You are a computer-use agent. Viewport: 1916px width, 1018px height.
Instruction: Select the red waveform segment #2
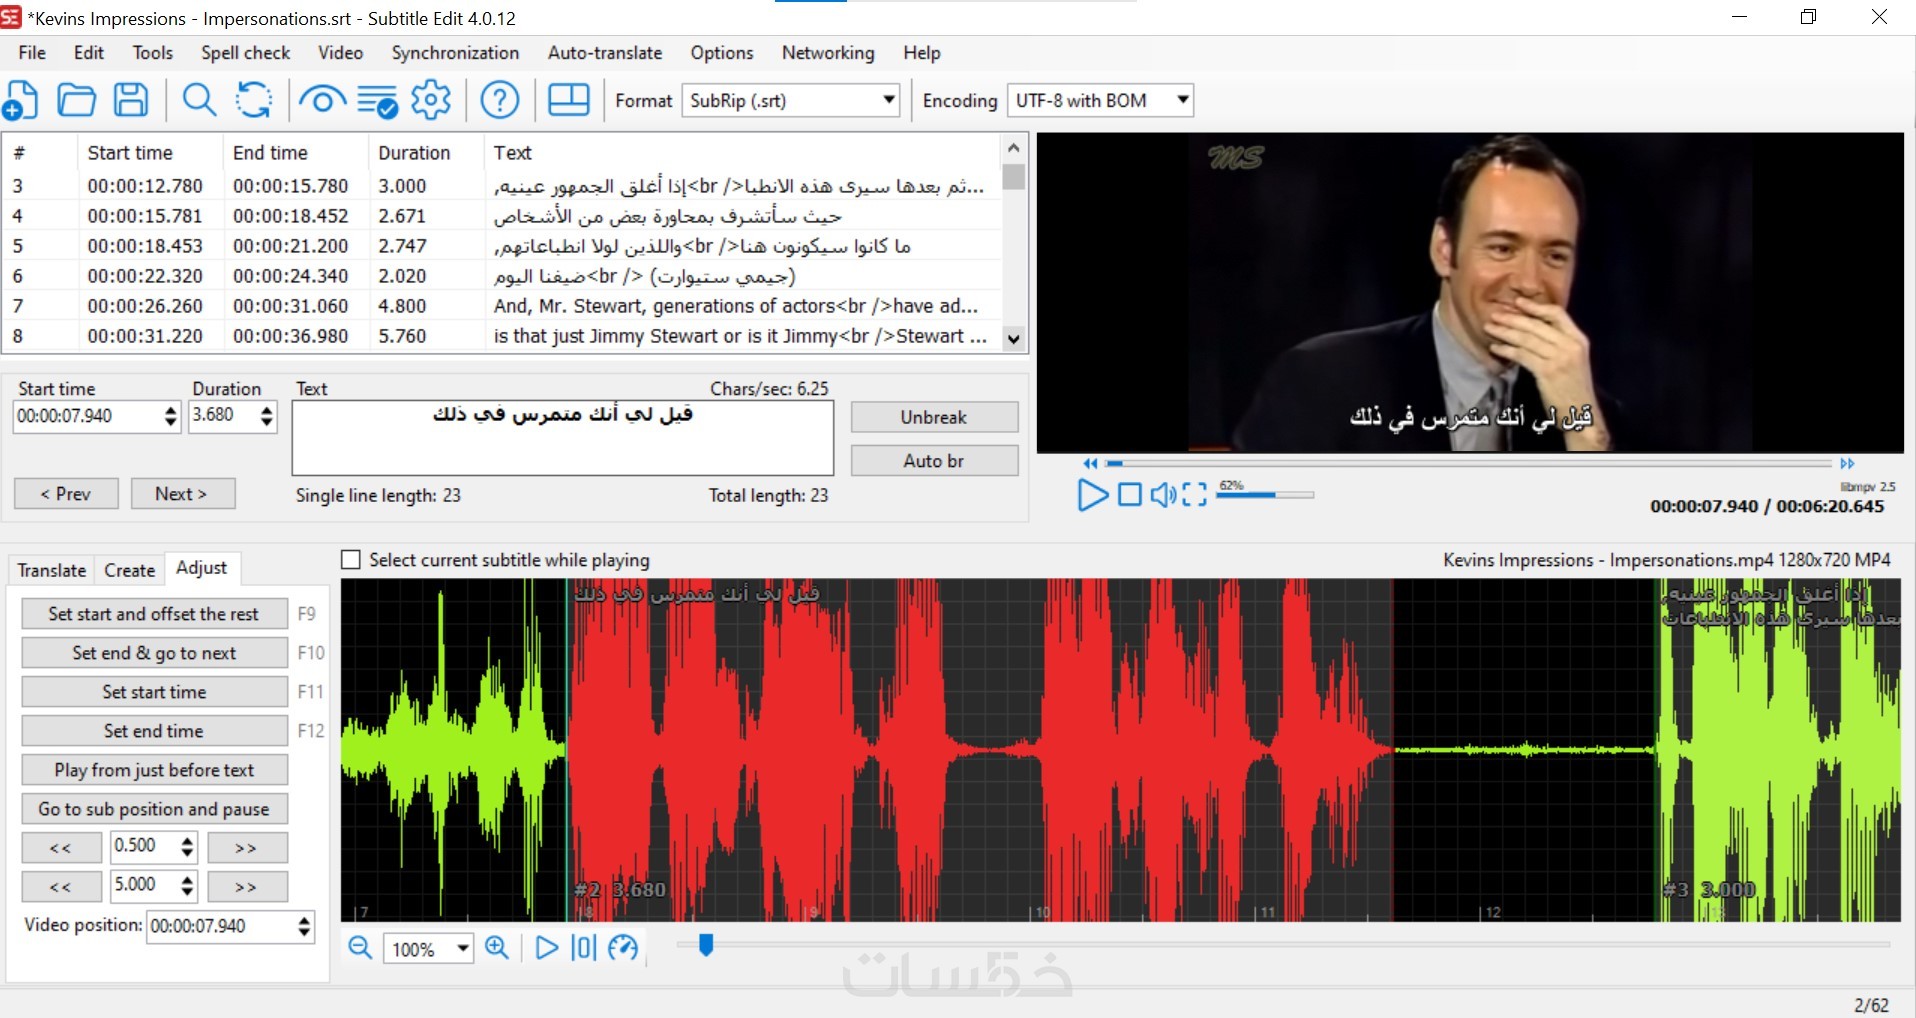980,750
